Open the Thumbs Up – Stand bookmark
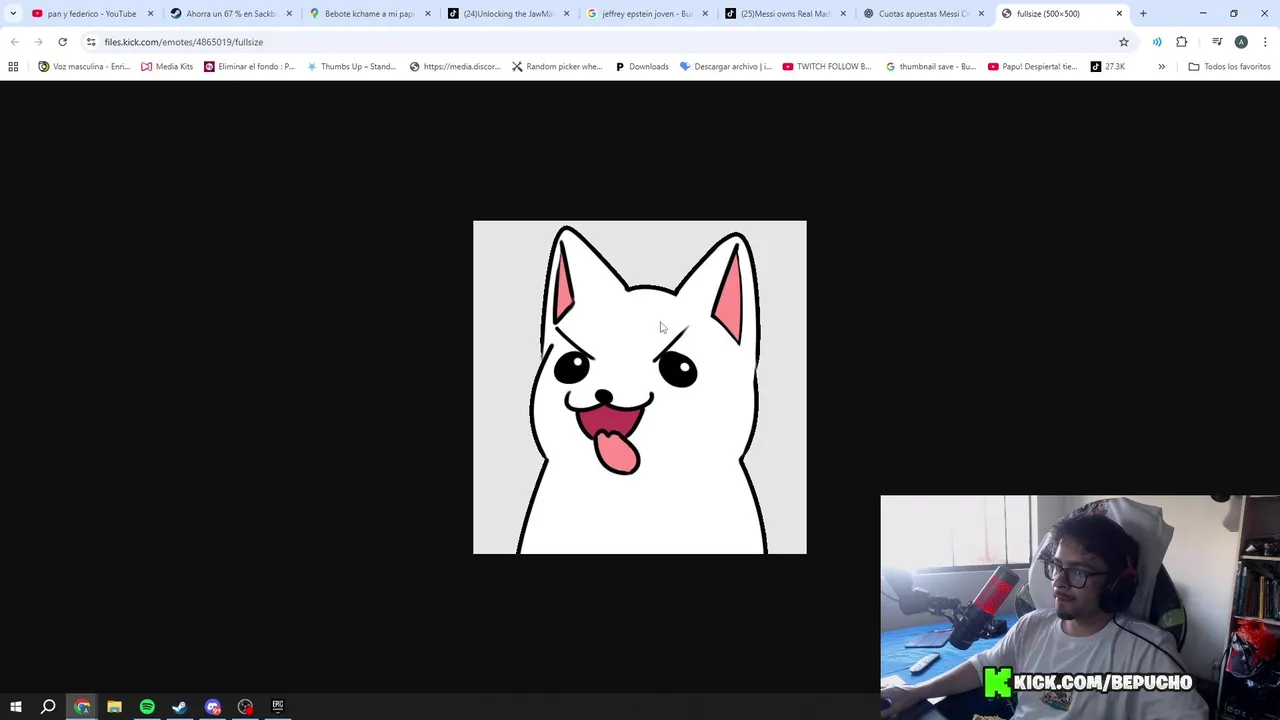This screenshot has width=1280, height=720. tap(351, 66)
